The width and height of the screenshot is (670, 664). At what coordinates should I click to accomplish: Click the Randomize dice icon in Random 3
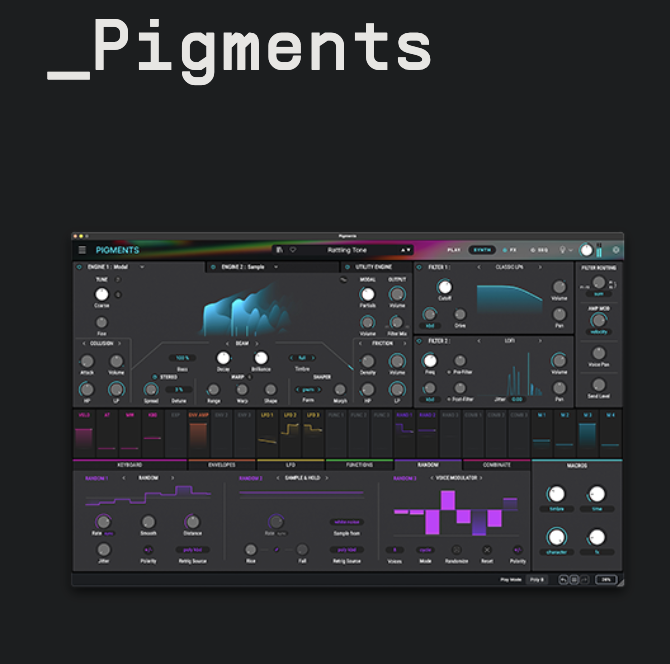tap(456, 550)
